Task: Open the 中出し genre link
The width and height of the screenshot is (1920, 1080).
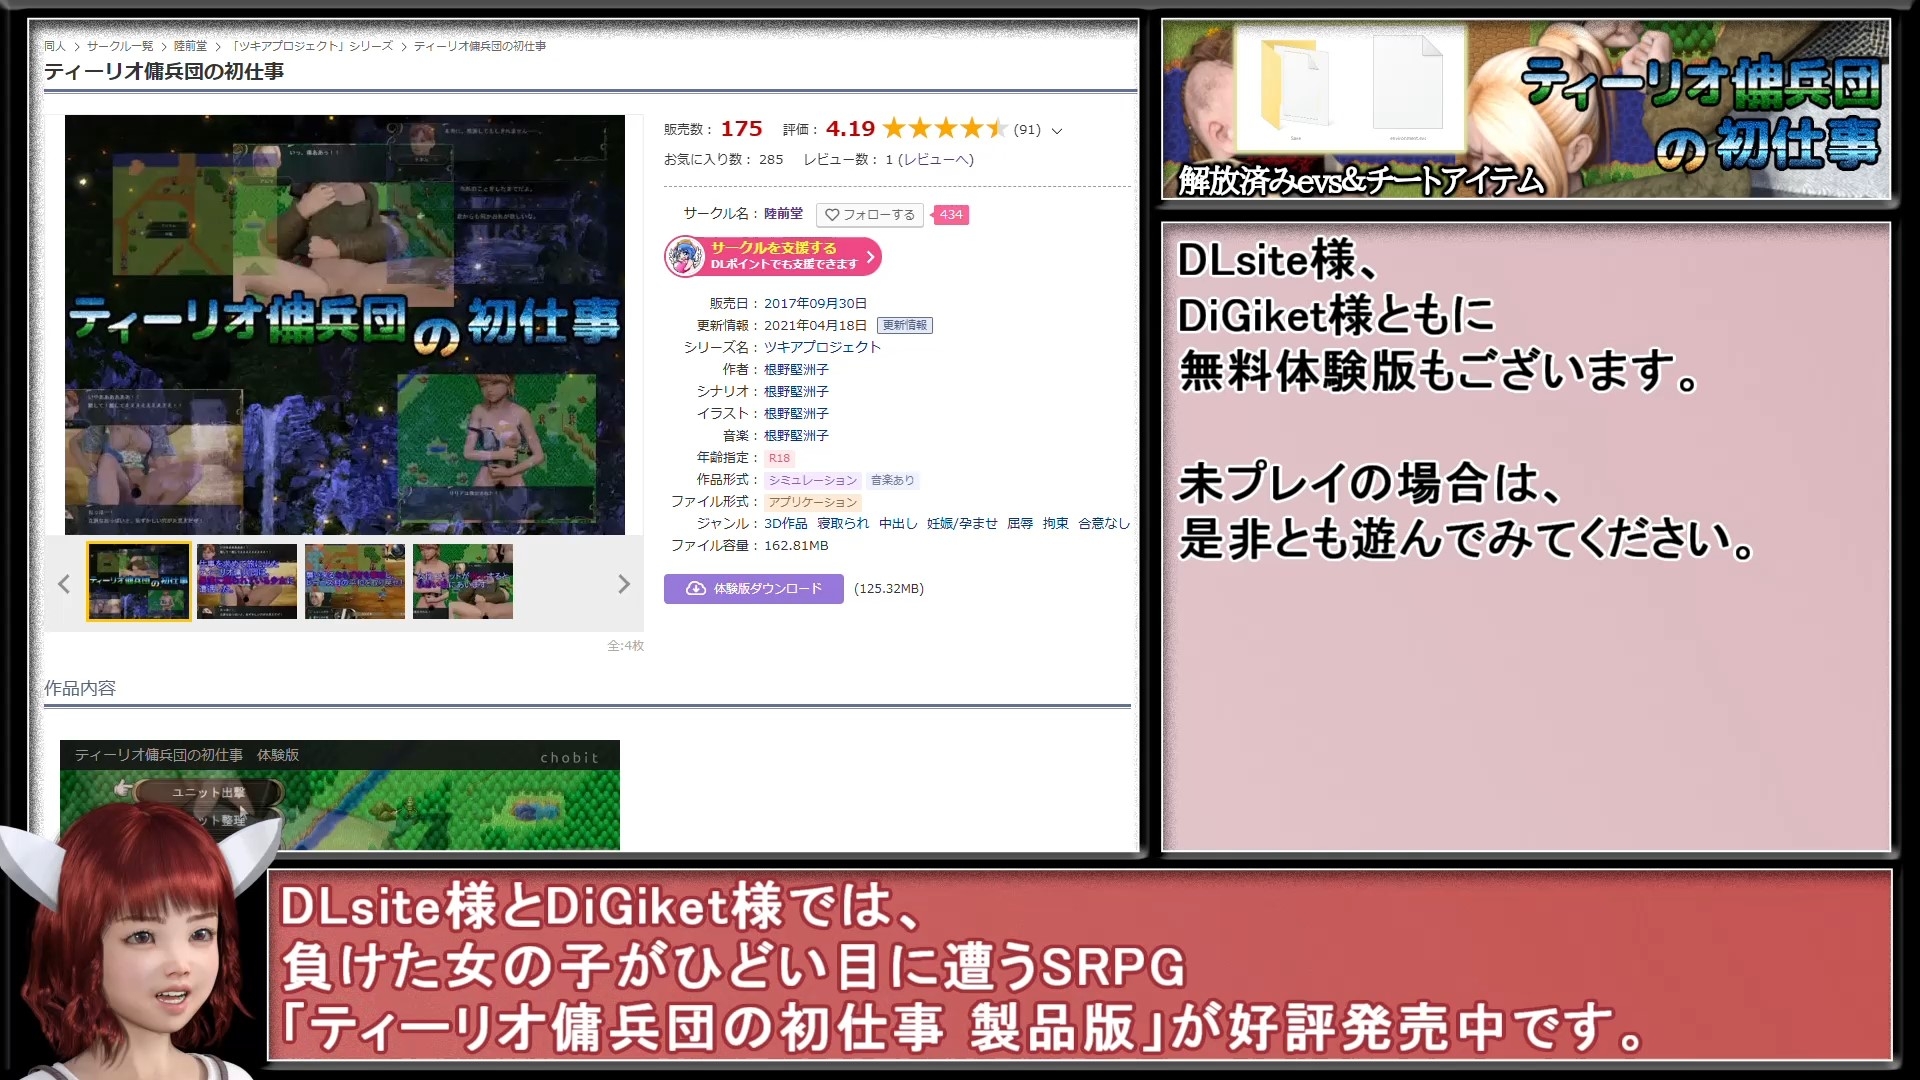Action: coord(898,523)
